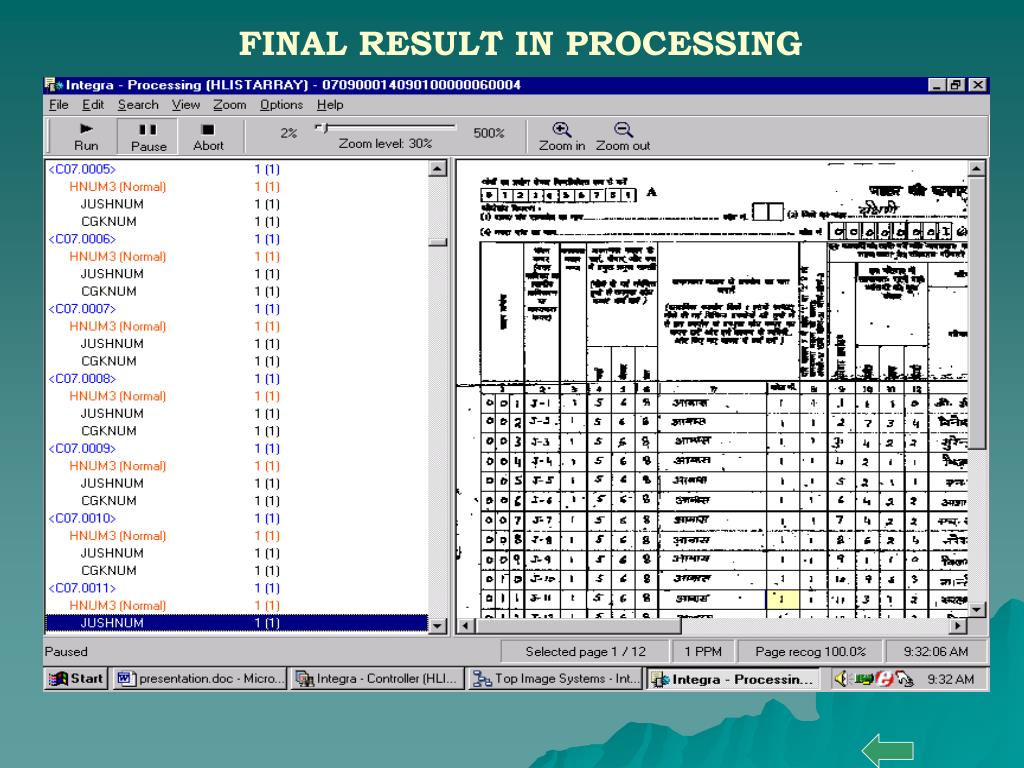Screen dimensions: 1024x768
Task: Select the <C07.0009> tree node
Action: tap(82, 449)
